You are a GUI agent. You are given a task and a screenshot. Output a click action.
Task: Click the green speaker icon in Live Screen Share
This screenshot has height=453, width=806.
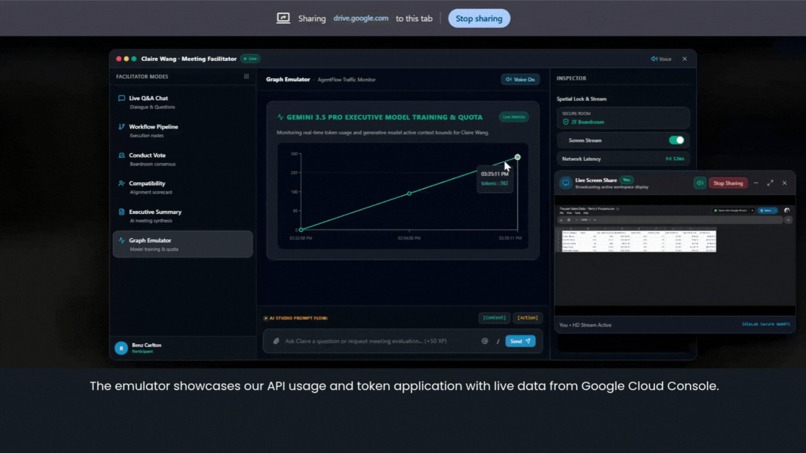(700, 183)
